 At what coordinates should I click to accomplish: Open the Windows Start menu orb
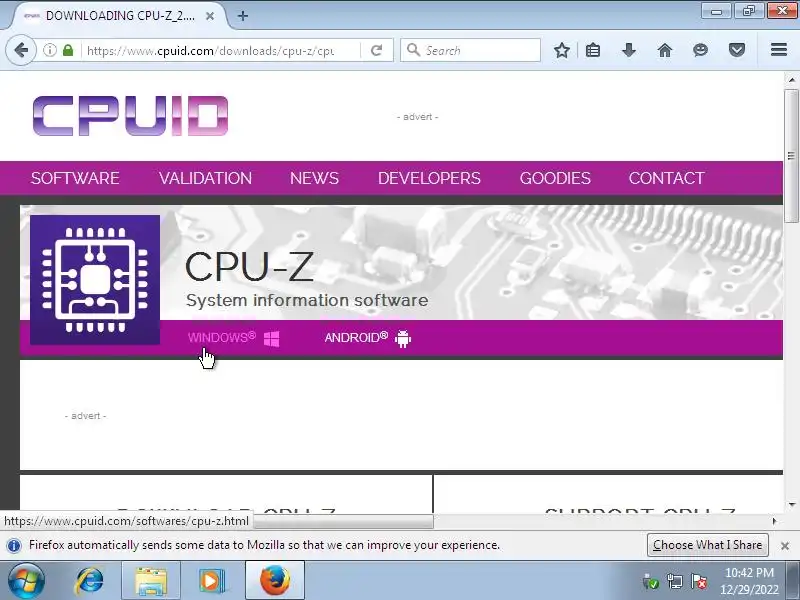coord(26,581)
